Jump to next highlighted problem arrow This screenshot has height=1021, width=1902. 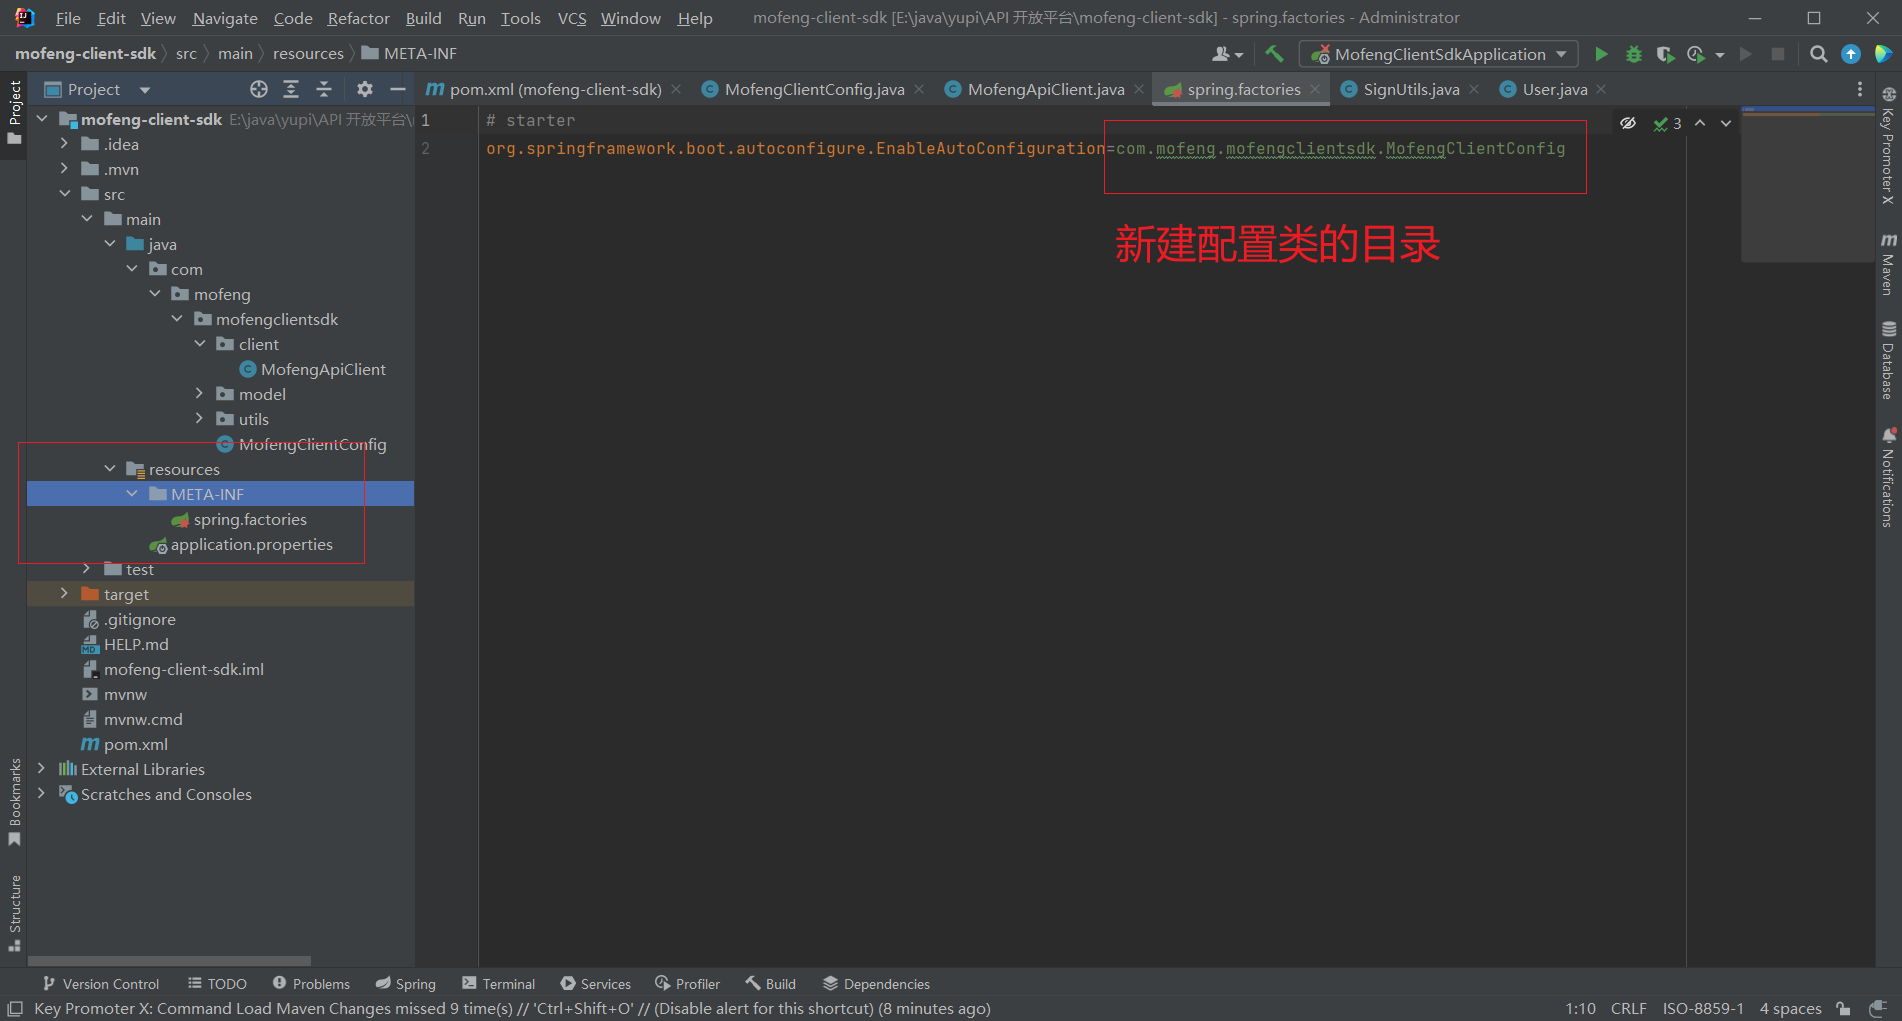click(x=1726, y=123)
